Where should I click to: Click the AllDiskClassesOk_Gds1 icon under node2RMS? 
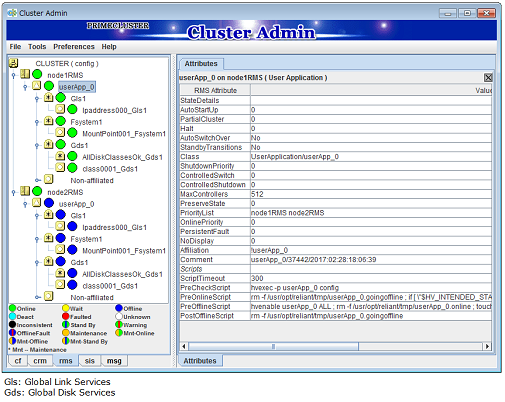pos(60,273)
